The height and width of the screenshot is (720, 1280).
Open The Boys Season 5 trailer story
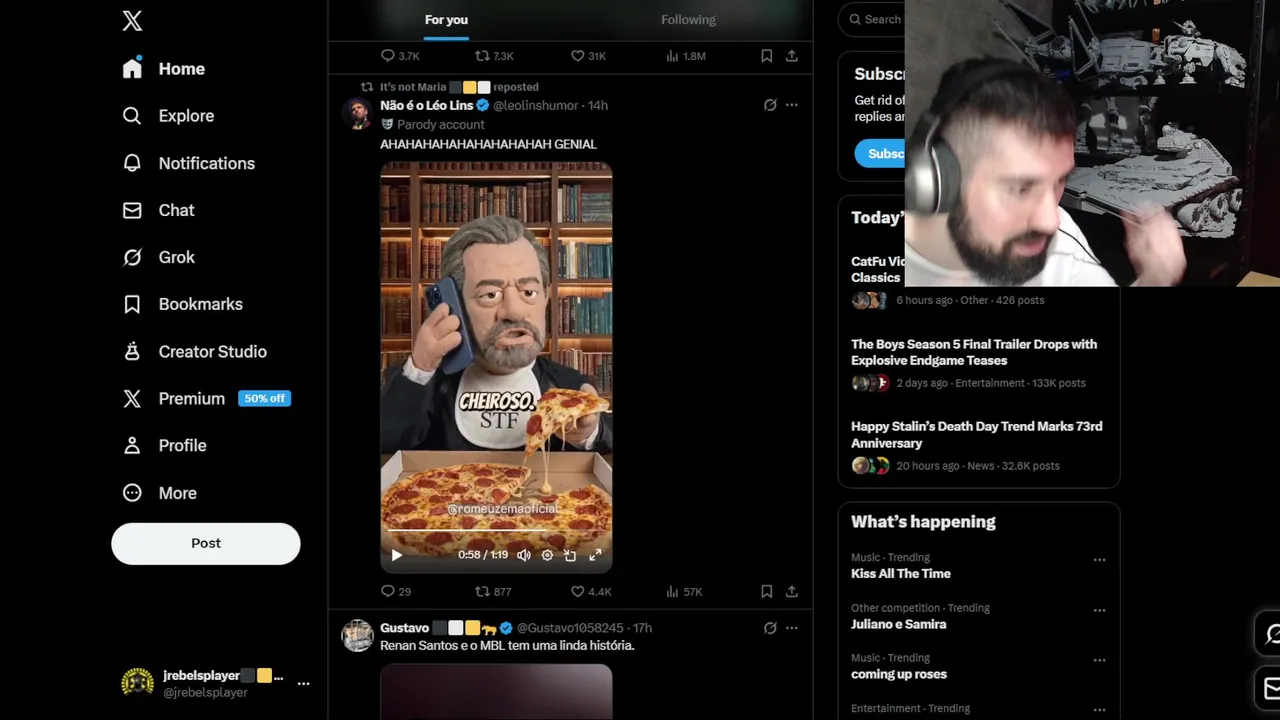pyautogui.click(x=978, y=363)
